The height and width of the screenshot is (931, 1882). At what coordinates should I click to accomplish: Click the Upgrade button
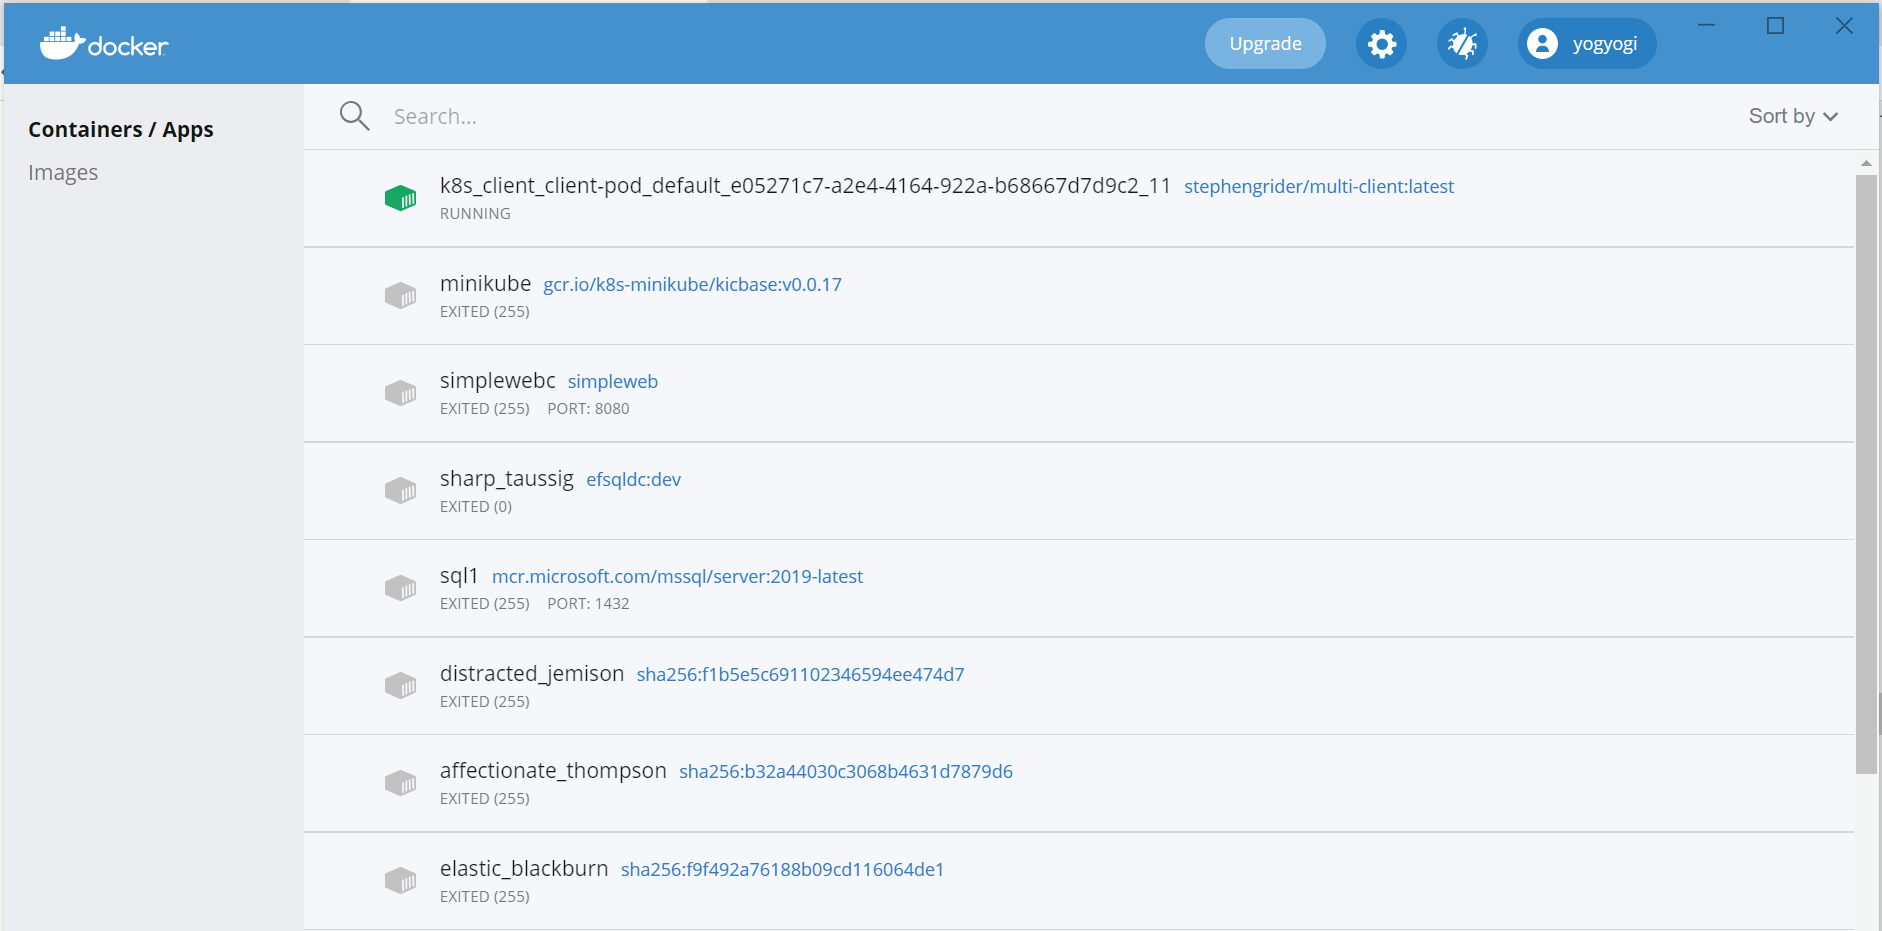click(1265, 44)
